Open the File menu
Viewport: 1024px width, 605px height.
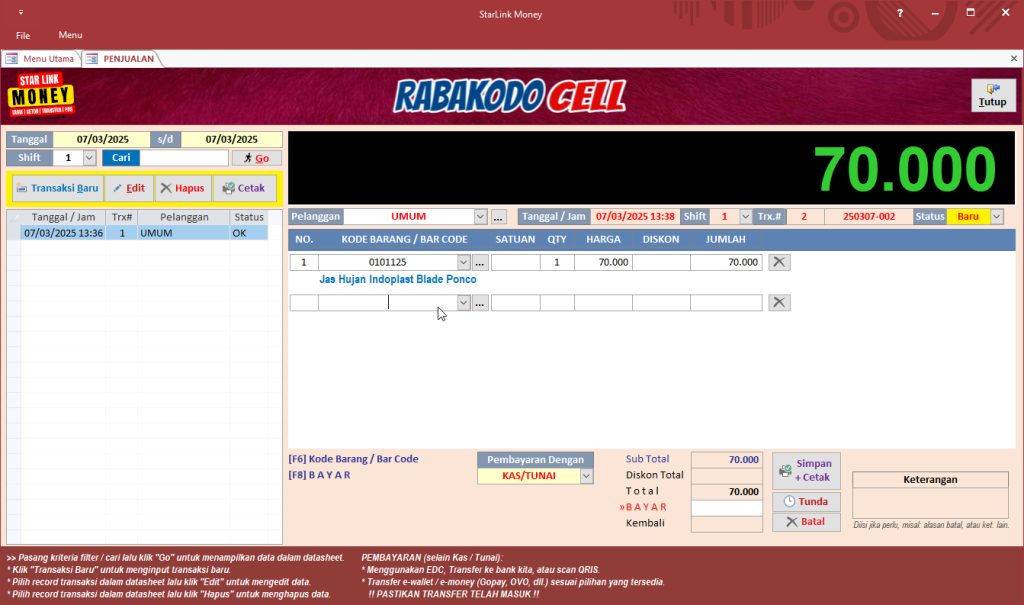(x=23, y=35)
